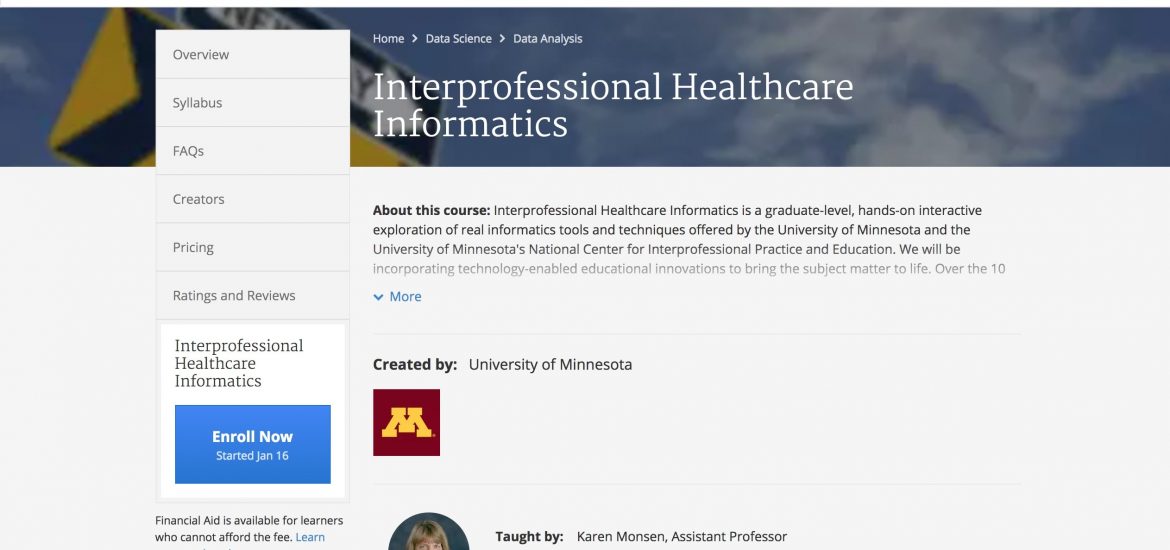Select instructor name Karen Monsen, Assistant Professor
Screen dimensions: 1170x550
point(682,537)
